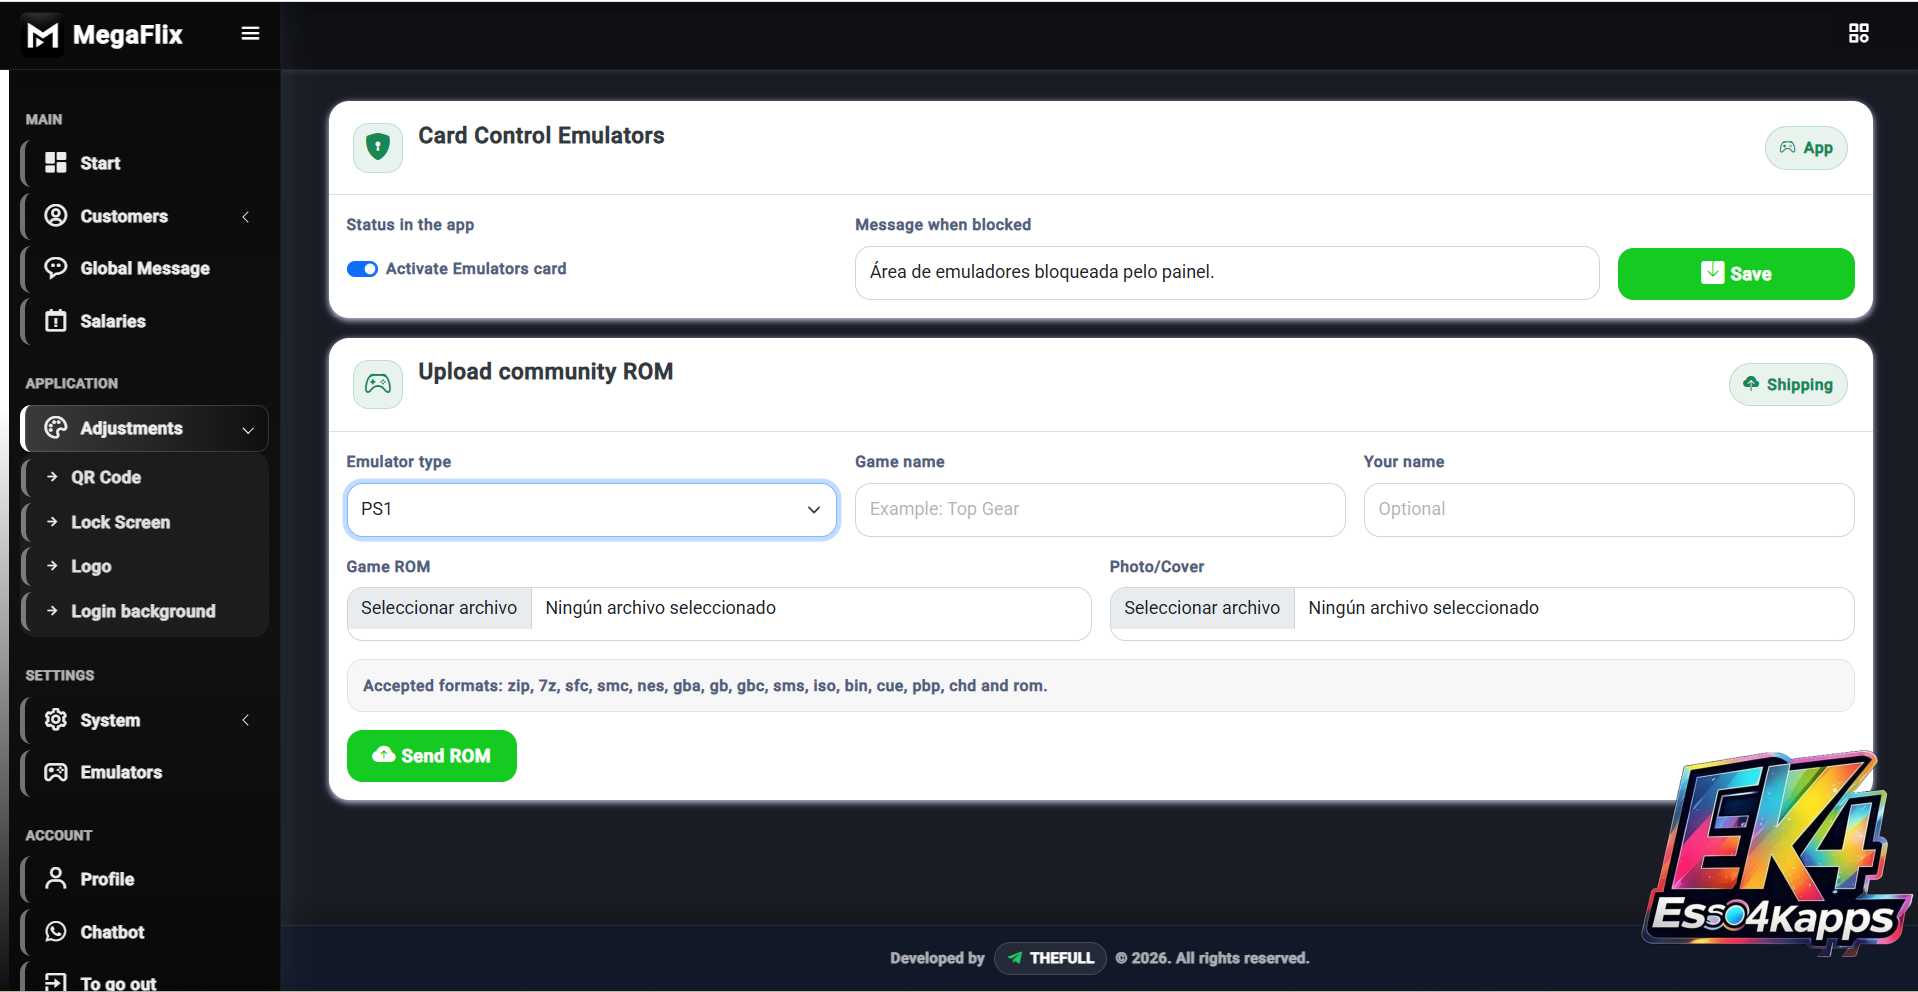Screen dimensions: 1918x992
Task: Click the Start dashboard icon
Action: pos(56,162)
